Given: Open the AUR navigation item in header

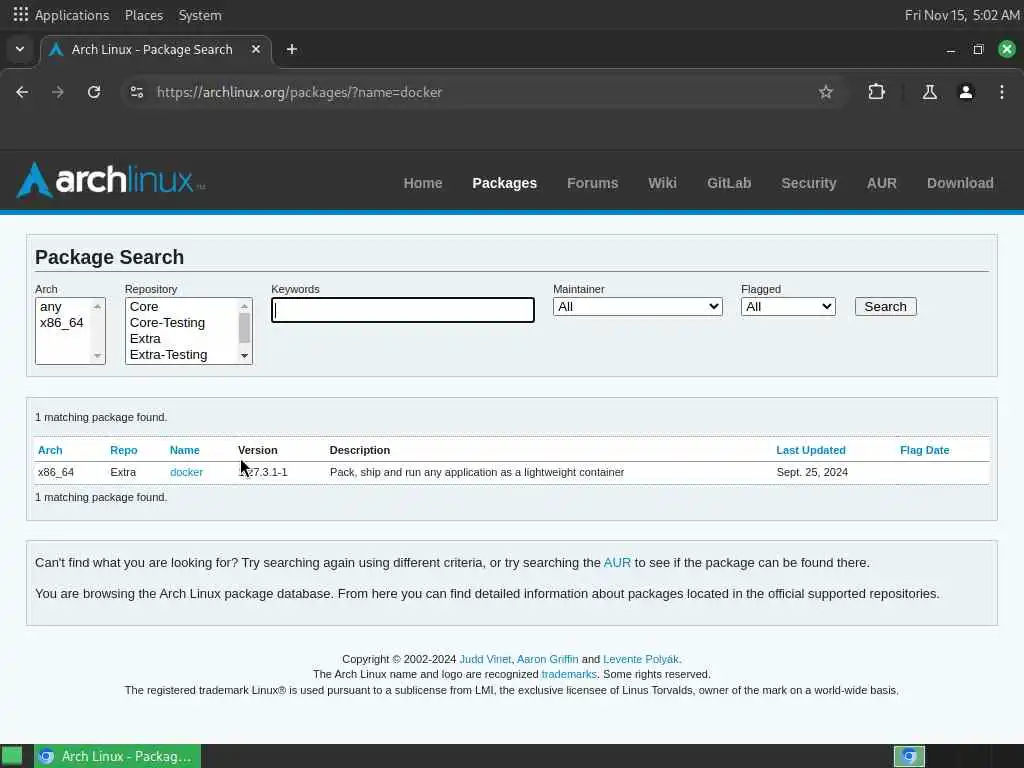Looking at the screenshot, I should (882, 184).
